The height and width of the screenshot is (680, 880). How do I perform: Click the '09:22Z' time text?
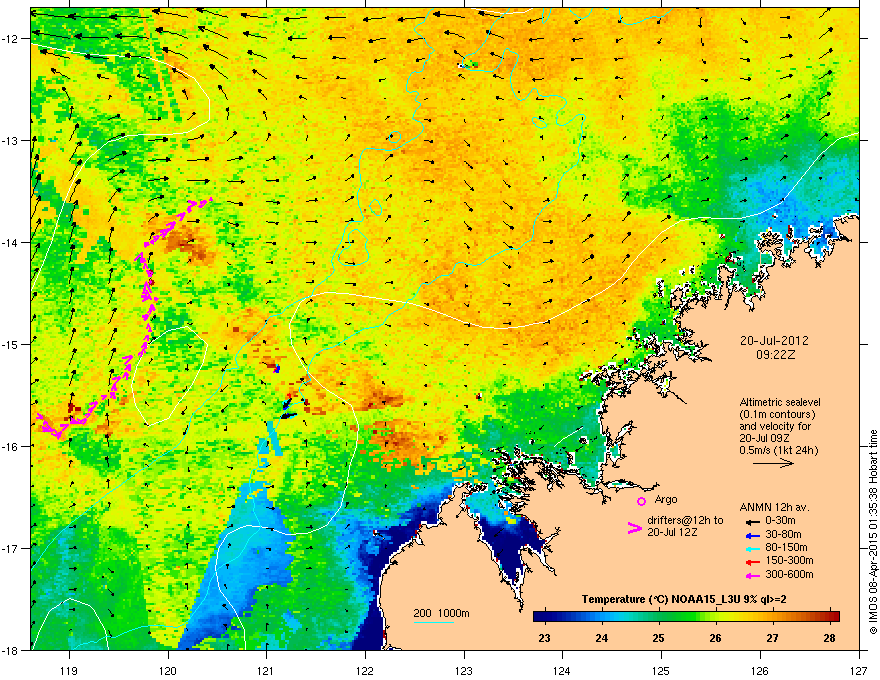pyautogui.click(x=775, y=355)
